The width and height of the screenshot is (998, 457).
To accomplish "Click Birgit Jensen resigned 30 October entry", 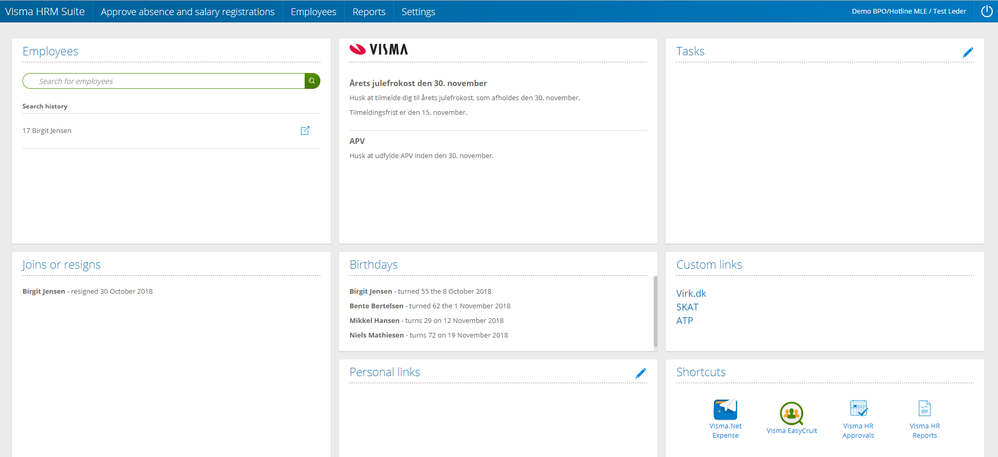I will 88,292.
